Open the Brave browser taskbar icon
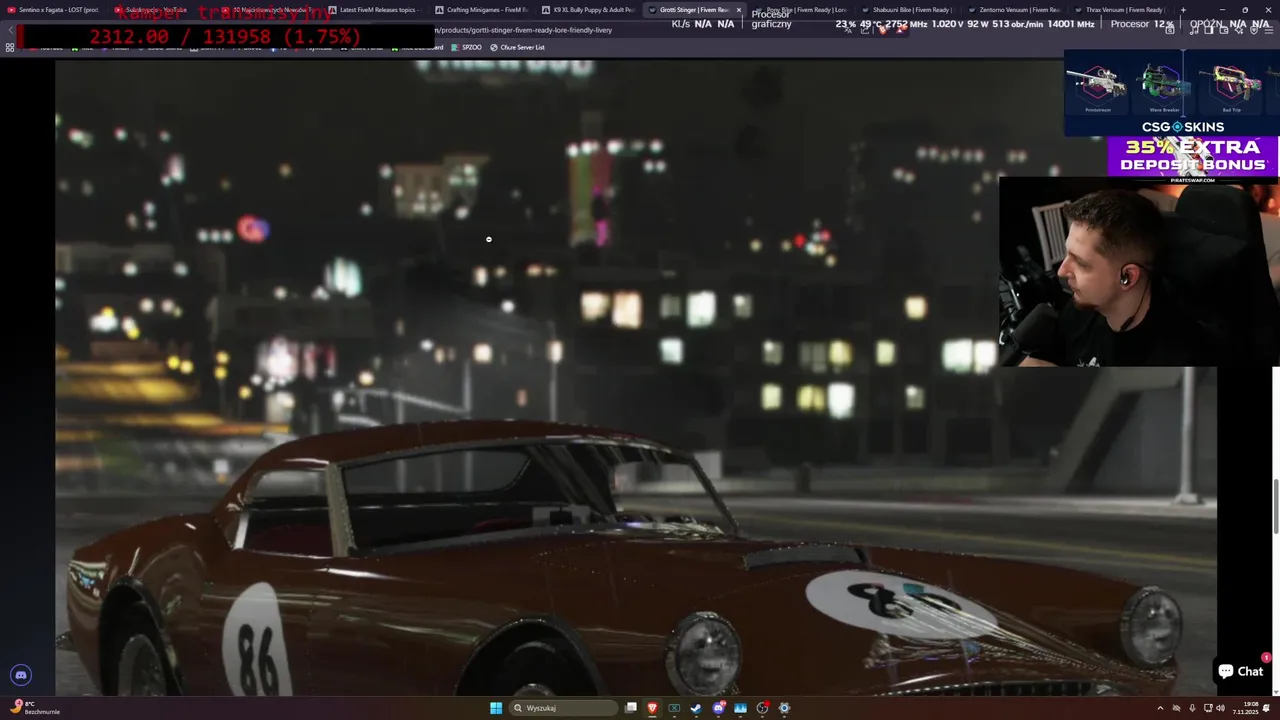Screen dimensions: 1280x720 (x=653, y=708)
